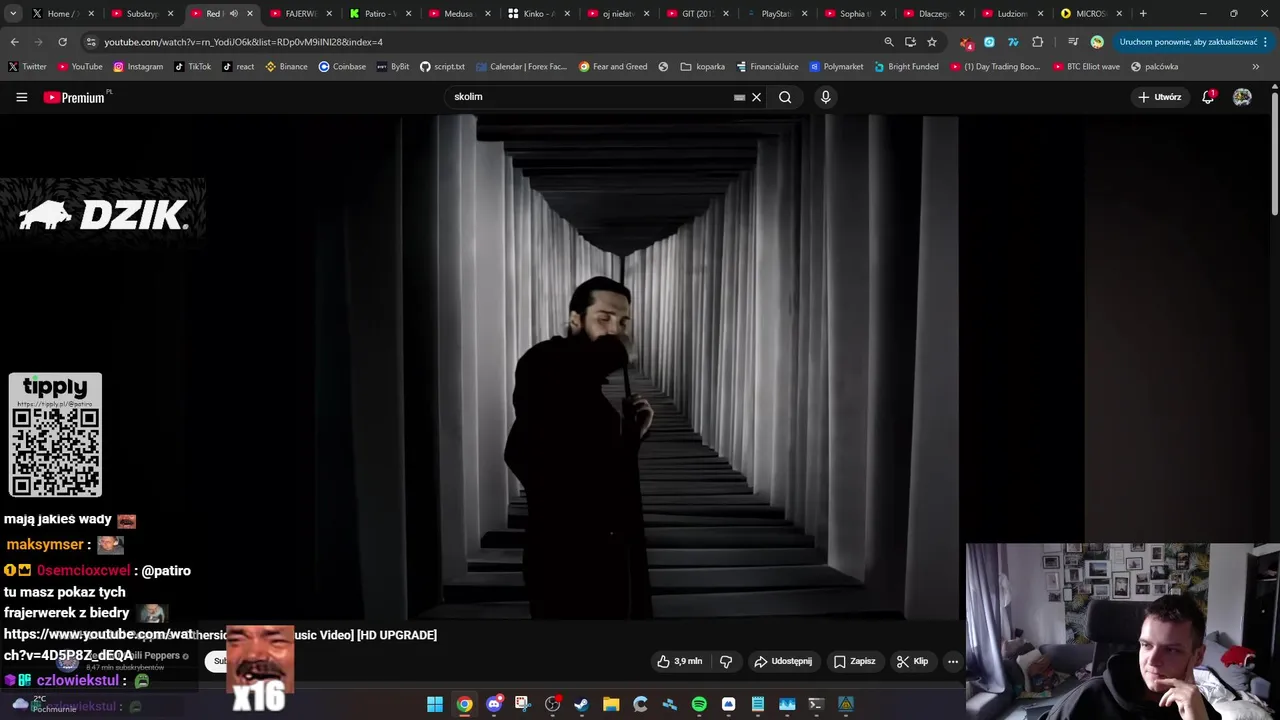Open OBS Studio from the taskbar
This screenshot has height=720, width=1280.
pyautogui.click(x=552, y=705)
